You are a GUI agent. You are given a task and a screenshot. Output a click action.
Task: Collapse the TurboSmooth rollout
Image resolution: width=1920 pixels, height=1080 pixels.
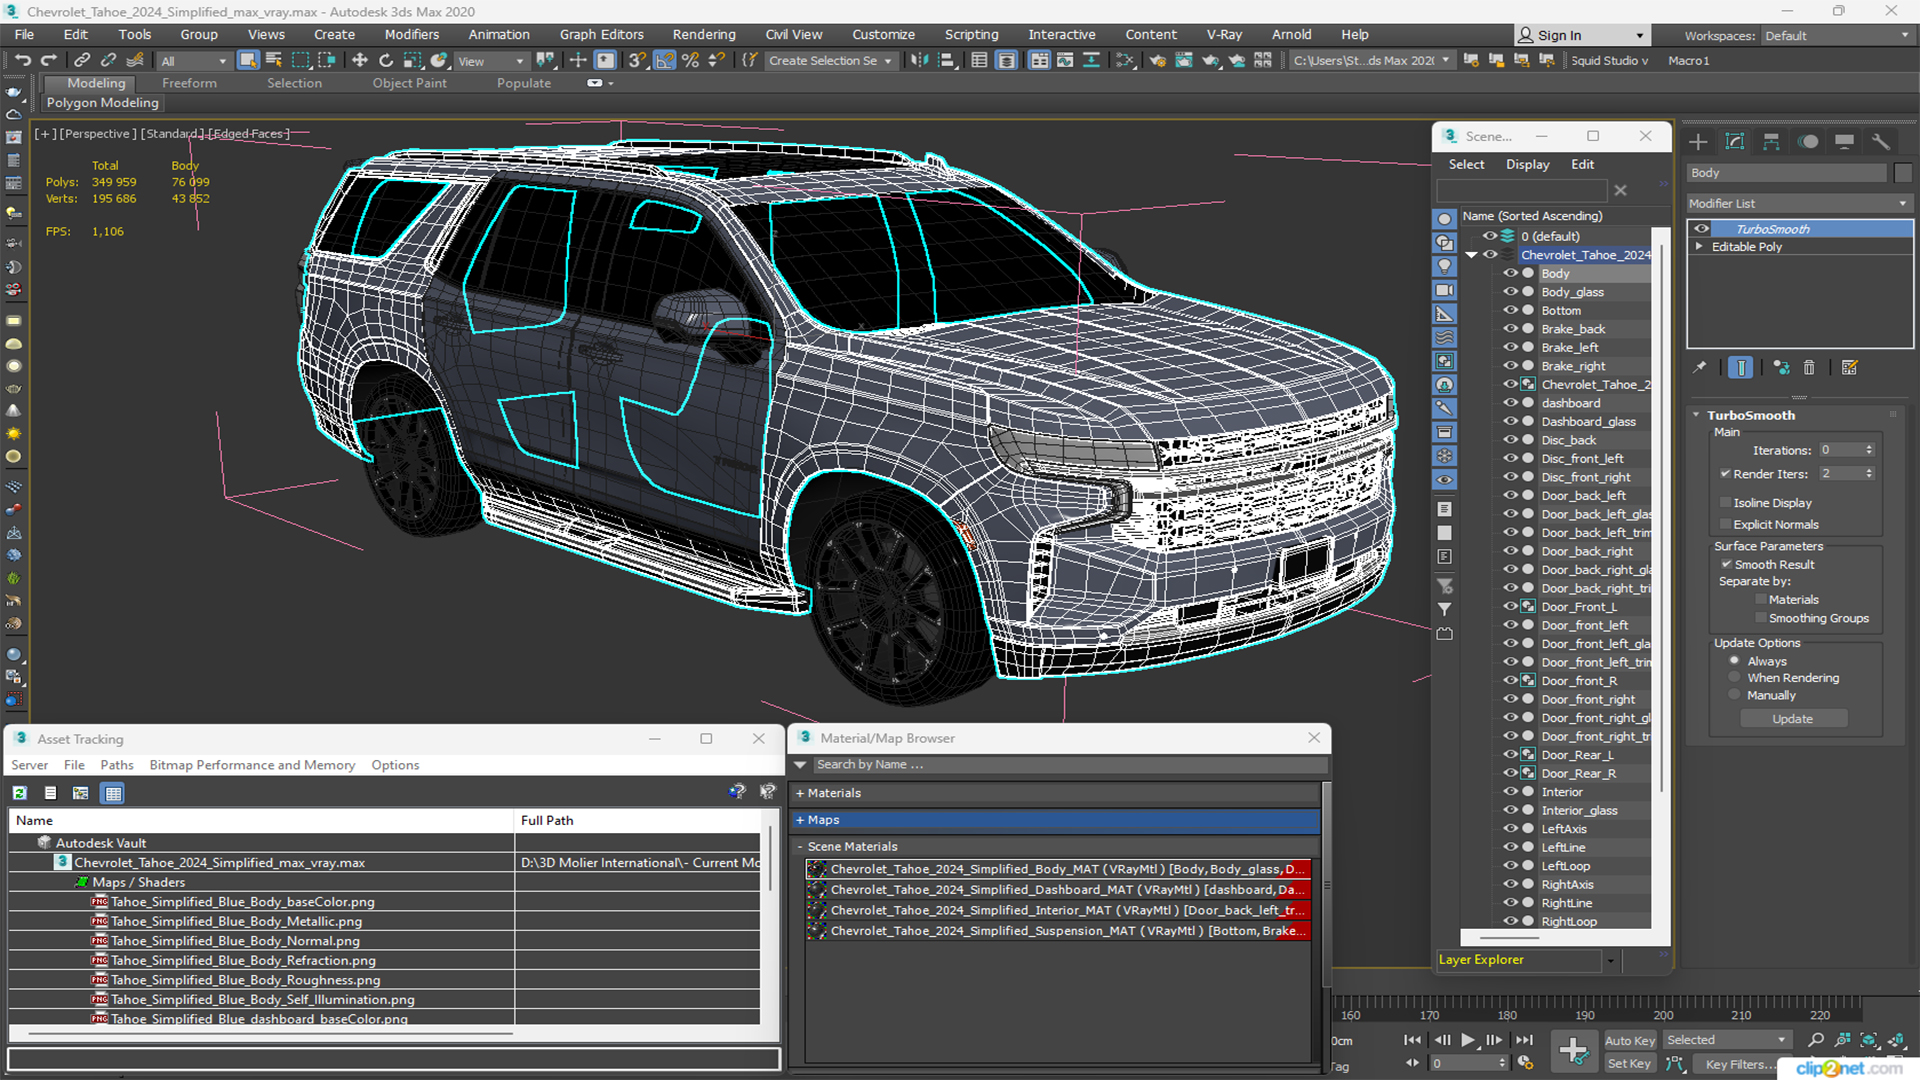tap(1697, 415)
